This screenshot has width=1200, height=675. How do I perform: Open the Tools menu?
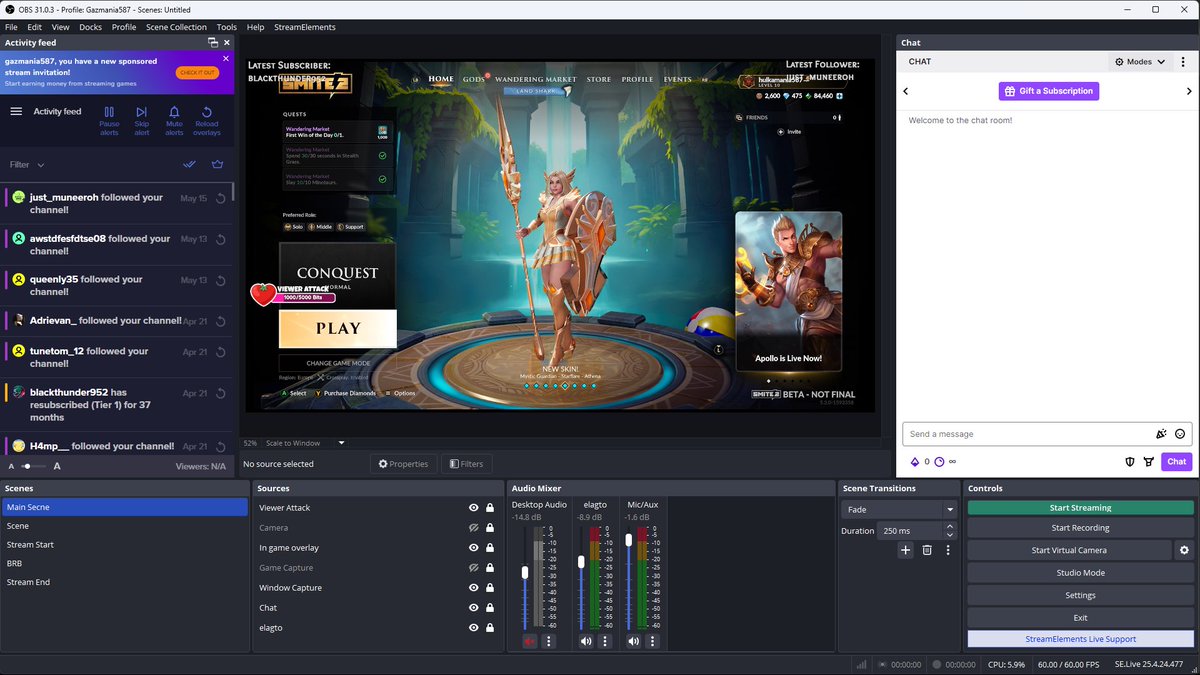coord(227,27)
